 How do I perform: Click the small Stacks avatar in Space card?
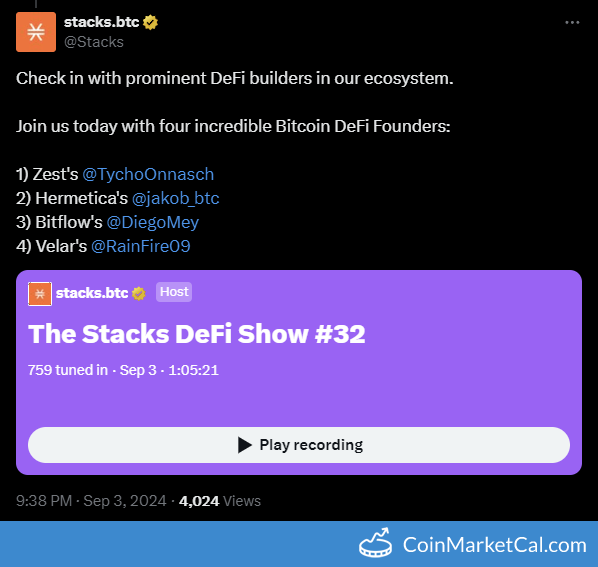pyautogui.click(x=40, y=294)
